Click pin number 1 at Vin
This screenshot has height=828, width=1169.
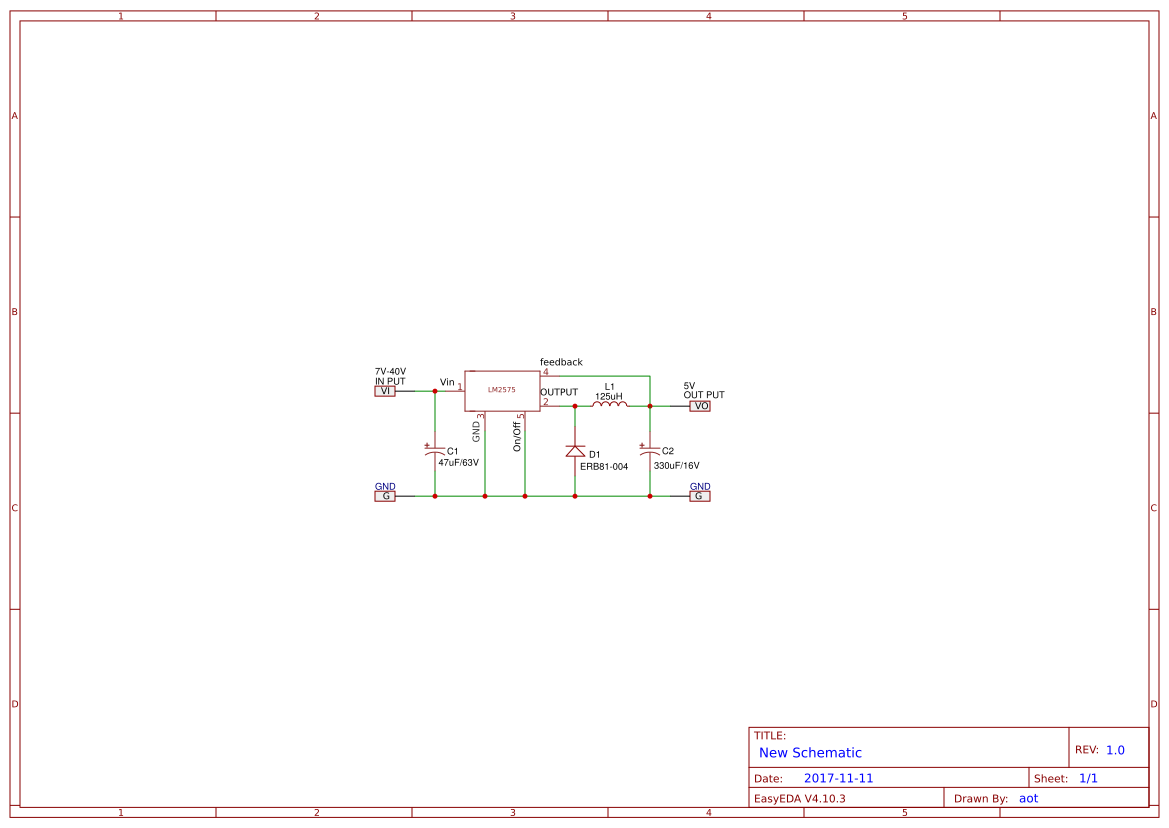click(460, 387)
